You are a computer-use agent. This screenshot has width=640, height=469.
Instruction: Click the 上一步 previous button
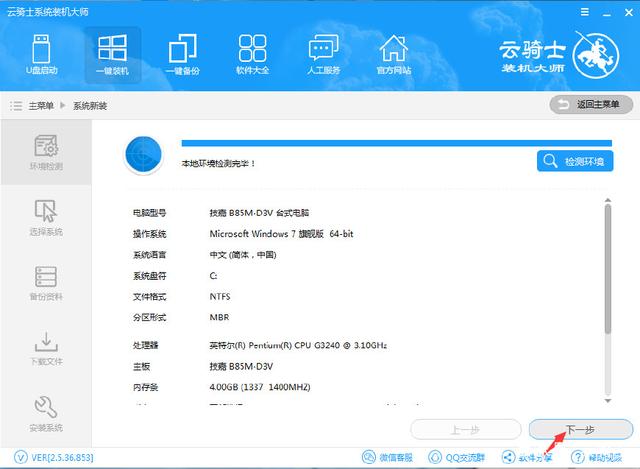[466, 429]
